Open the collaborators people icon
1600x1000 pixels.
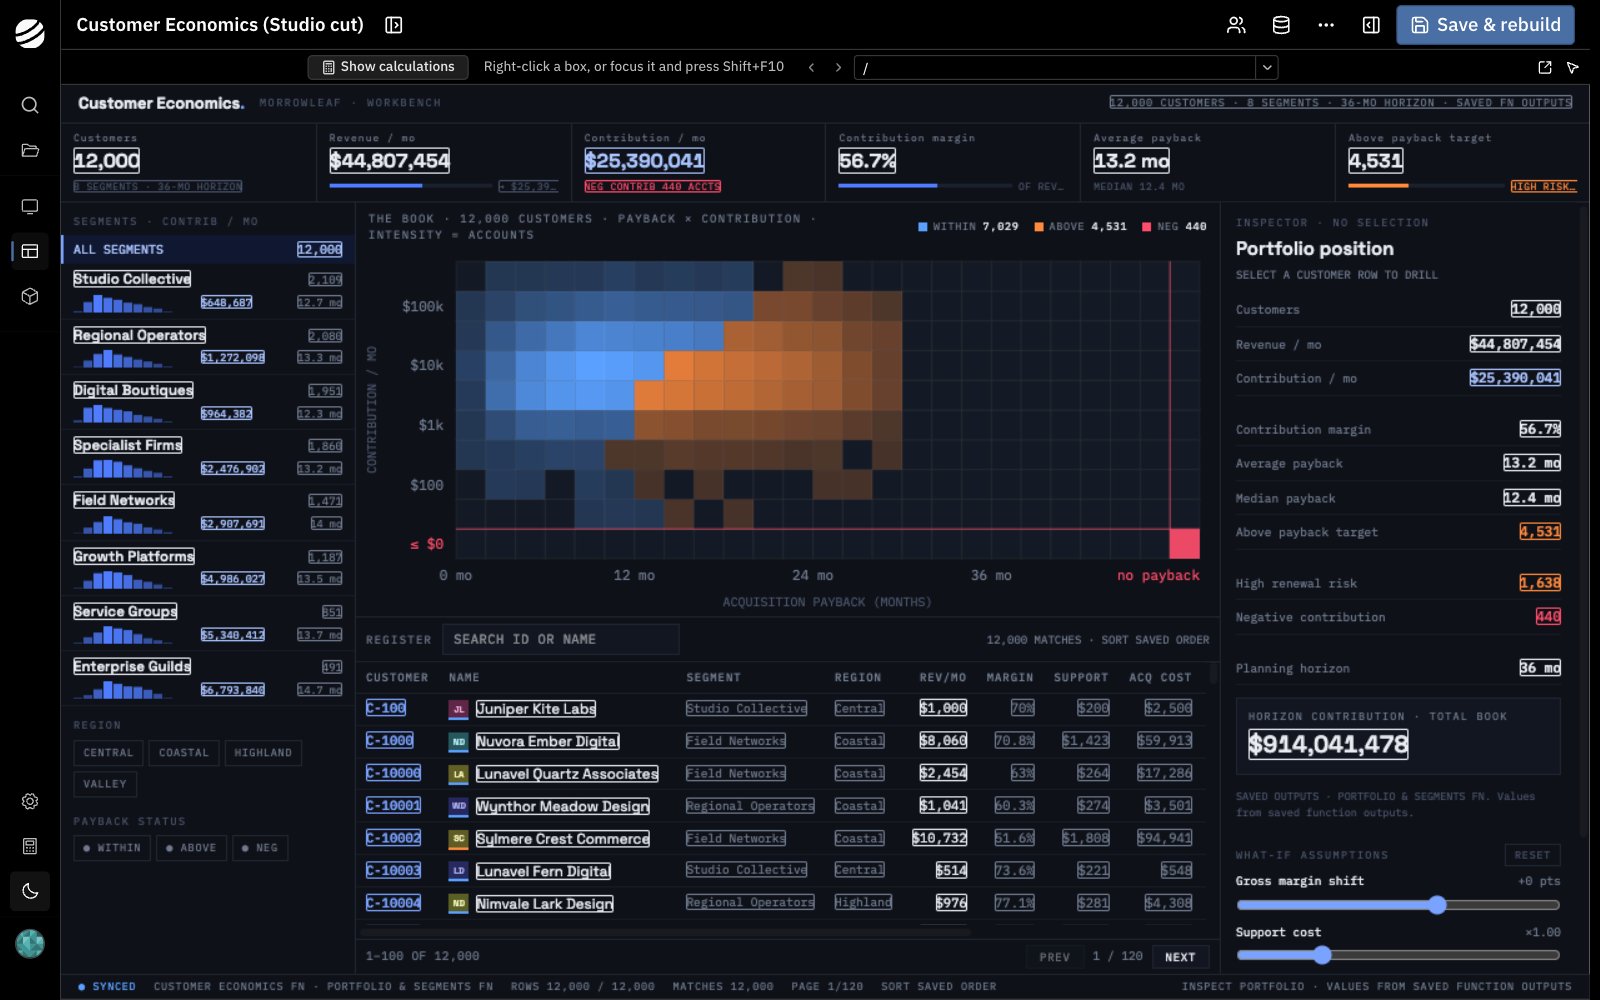tap(1236, 25)
